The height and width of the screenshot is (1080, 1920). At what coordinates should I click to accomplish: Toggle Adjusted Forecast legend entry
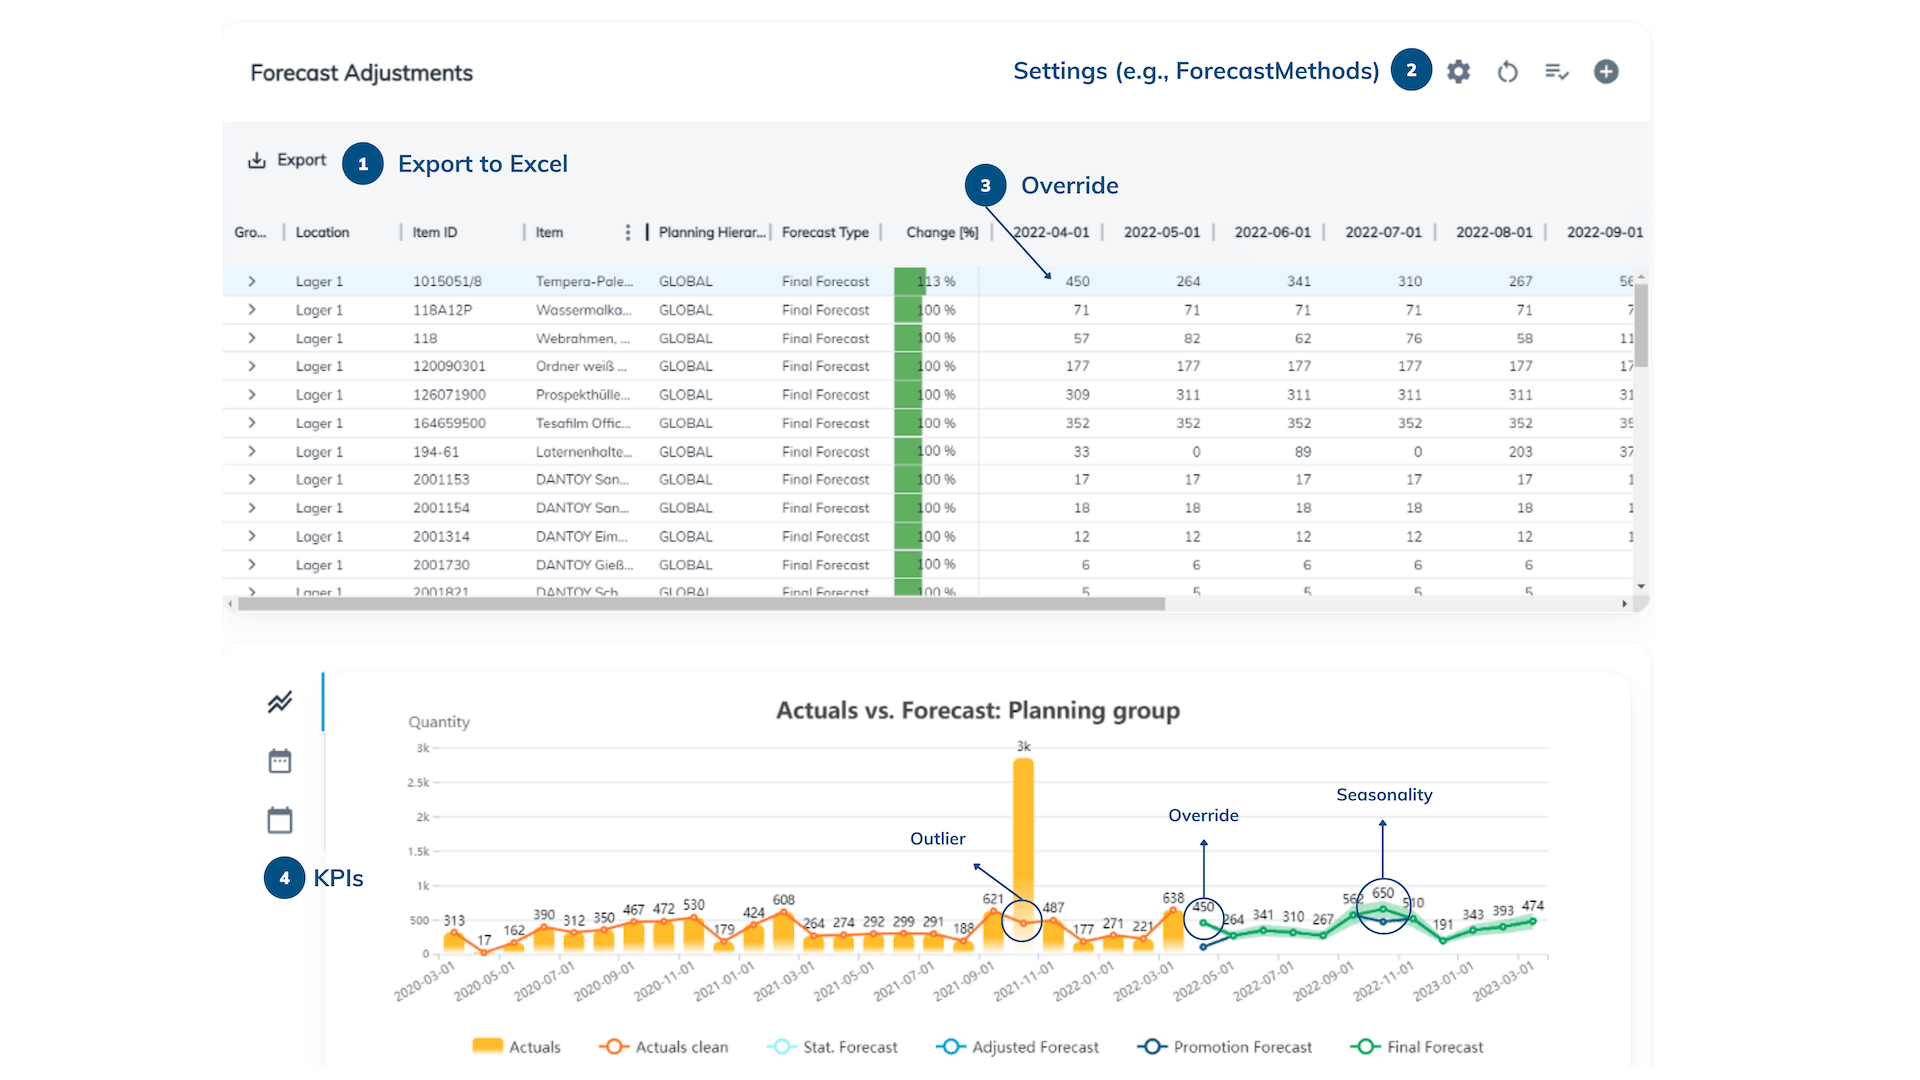pyautogui.click(x=1017, y=1047)
